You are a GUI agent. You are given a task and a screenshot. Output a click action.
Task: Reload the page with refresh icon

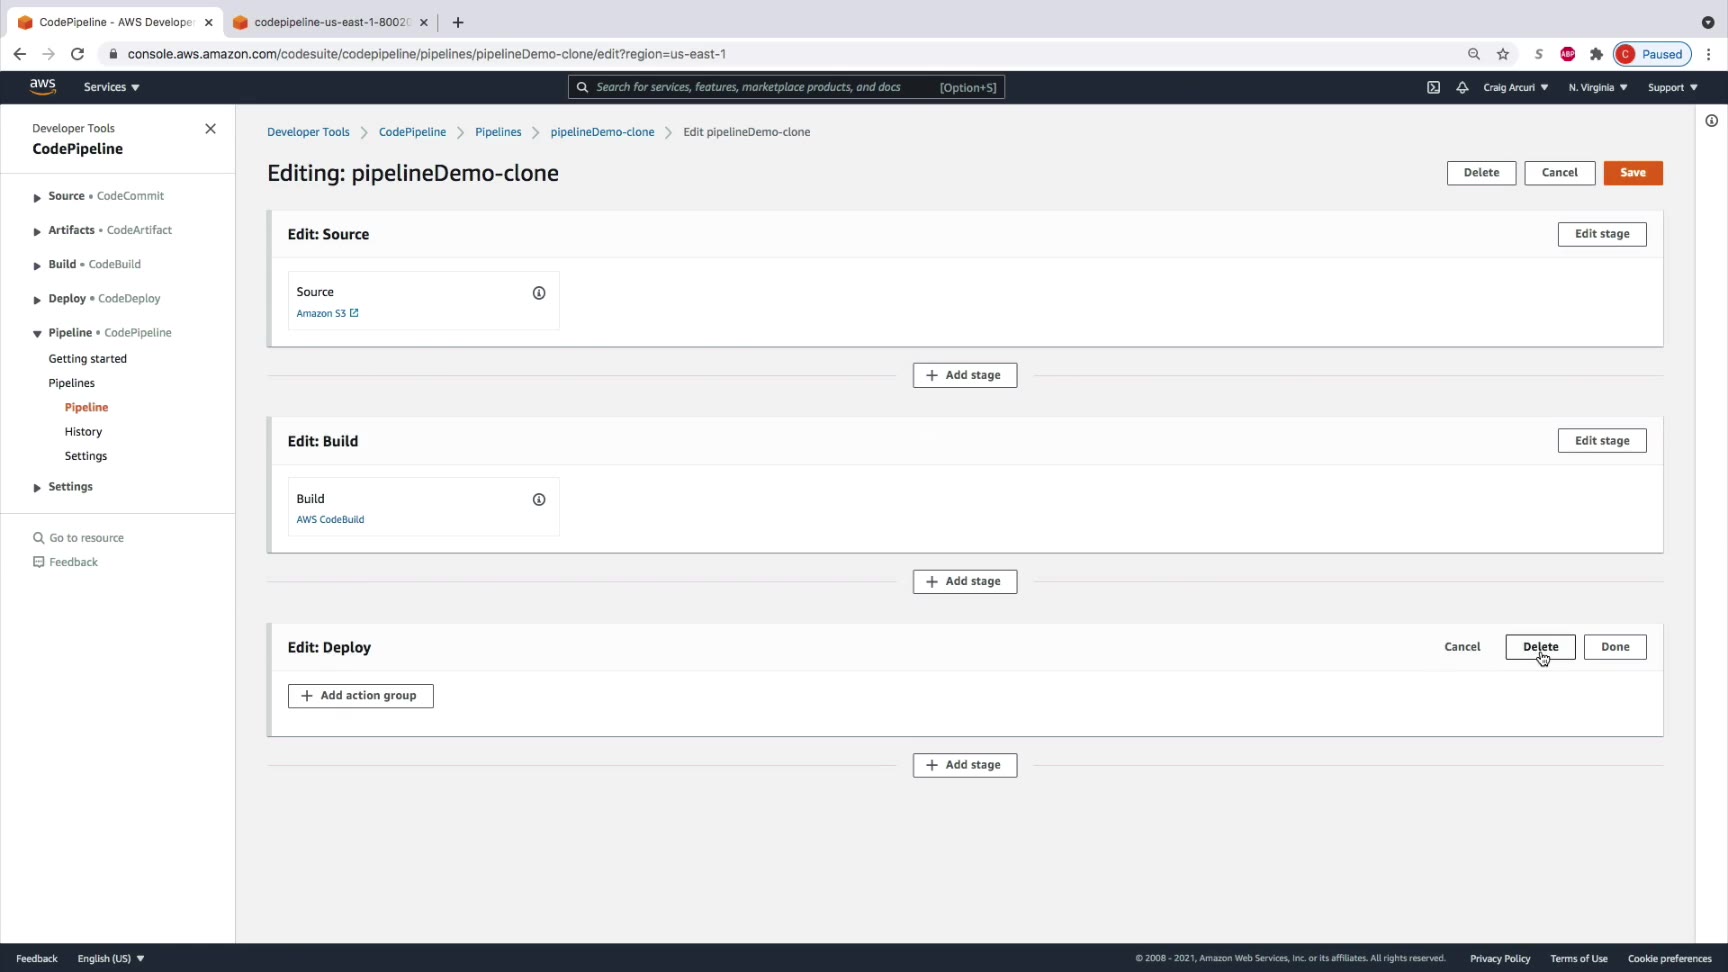click(77, 54)
